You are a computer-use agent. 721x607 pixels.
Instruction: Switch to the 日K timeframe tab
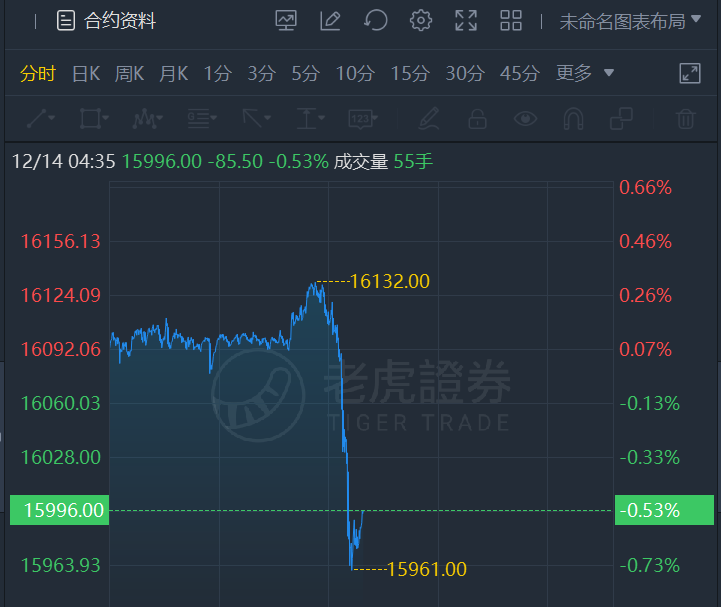tap(86, 73)
